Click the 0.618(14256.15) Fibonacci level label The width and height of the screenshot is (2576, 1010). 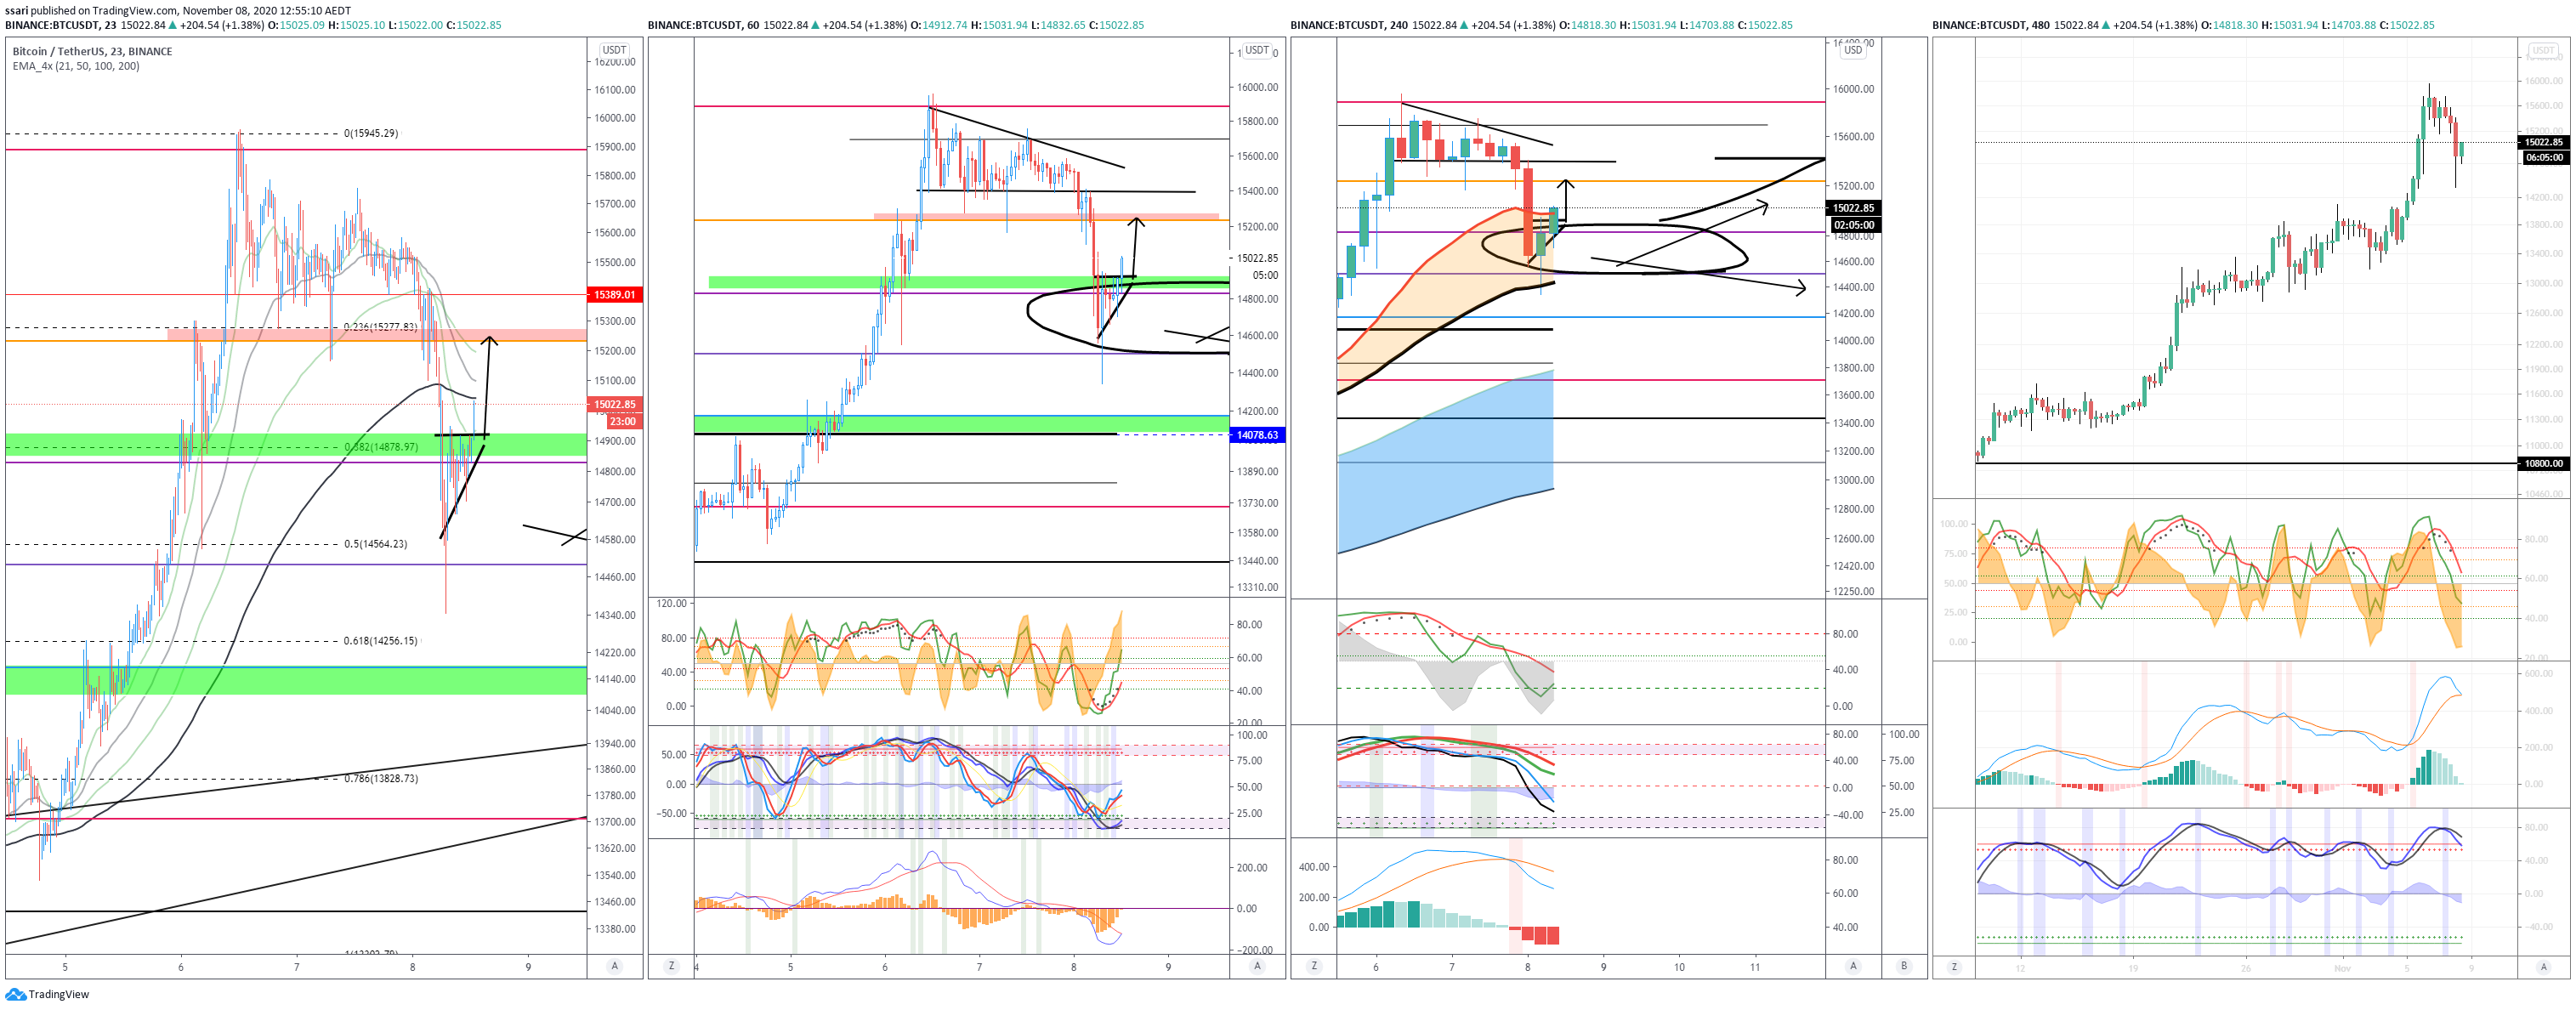(x=380, y=641)
